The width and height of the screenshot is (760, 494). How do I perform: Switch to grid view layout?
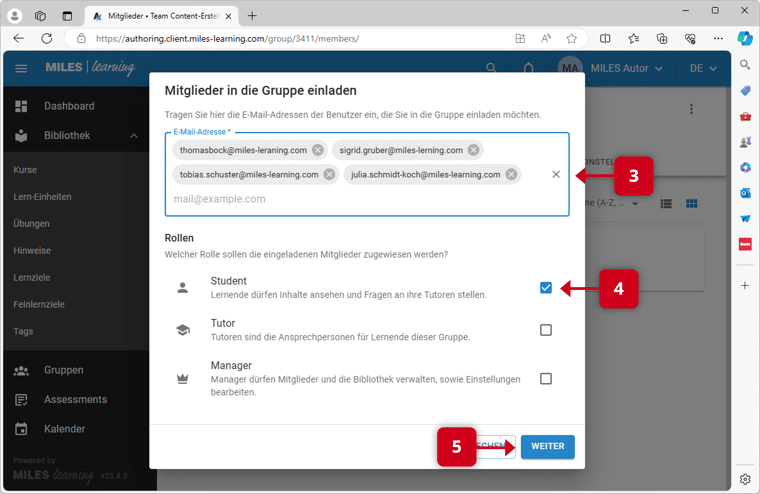(x=691, y=204)
